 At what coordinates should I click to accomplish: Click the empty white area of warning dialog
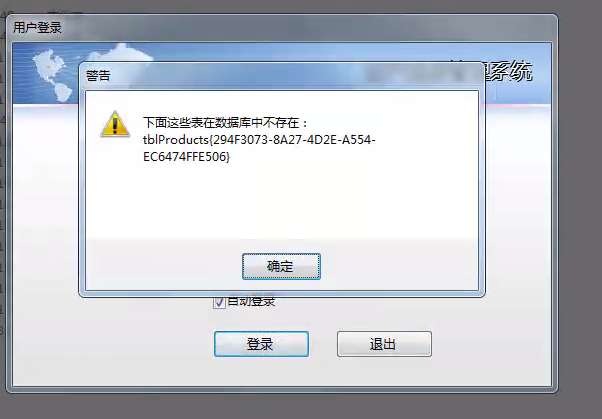point(281,200)
